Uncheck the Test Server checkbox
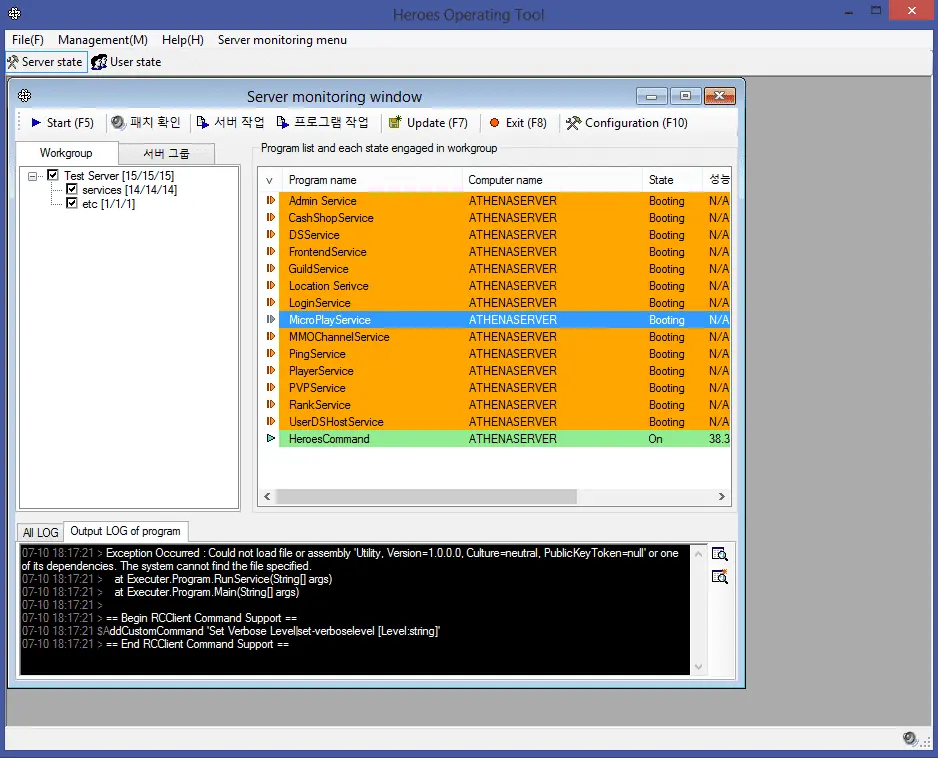 click(53, 175)
